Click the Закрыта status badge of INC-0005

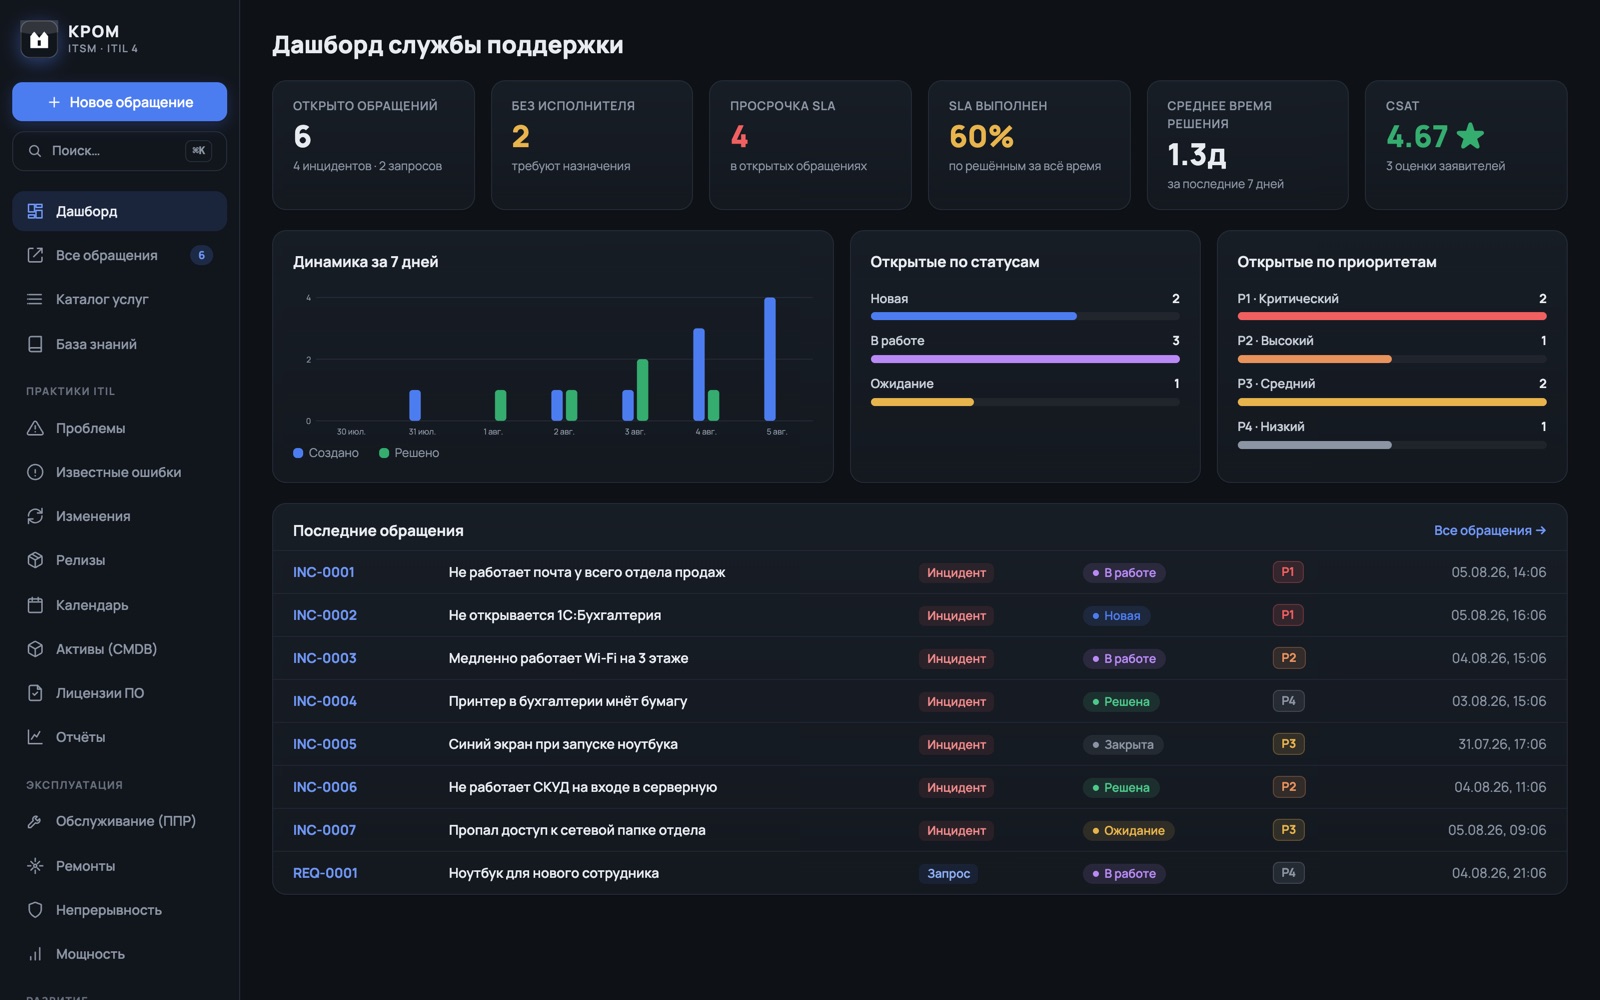[x=1123, y=744]
